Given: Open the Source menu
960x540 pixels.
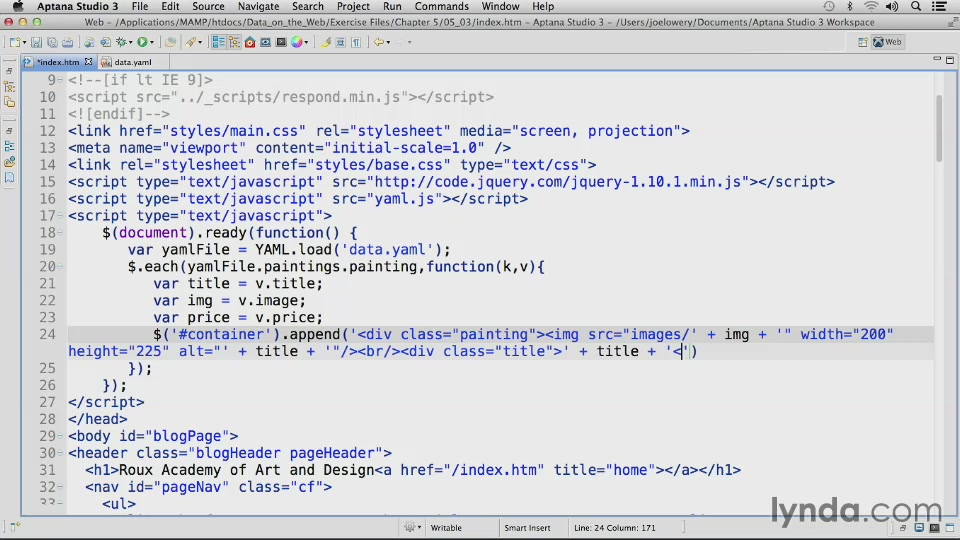Looking at the screenshot, I should [208, 7].
